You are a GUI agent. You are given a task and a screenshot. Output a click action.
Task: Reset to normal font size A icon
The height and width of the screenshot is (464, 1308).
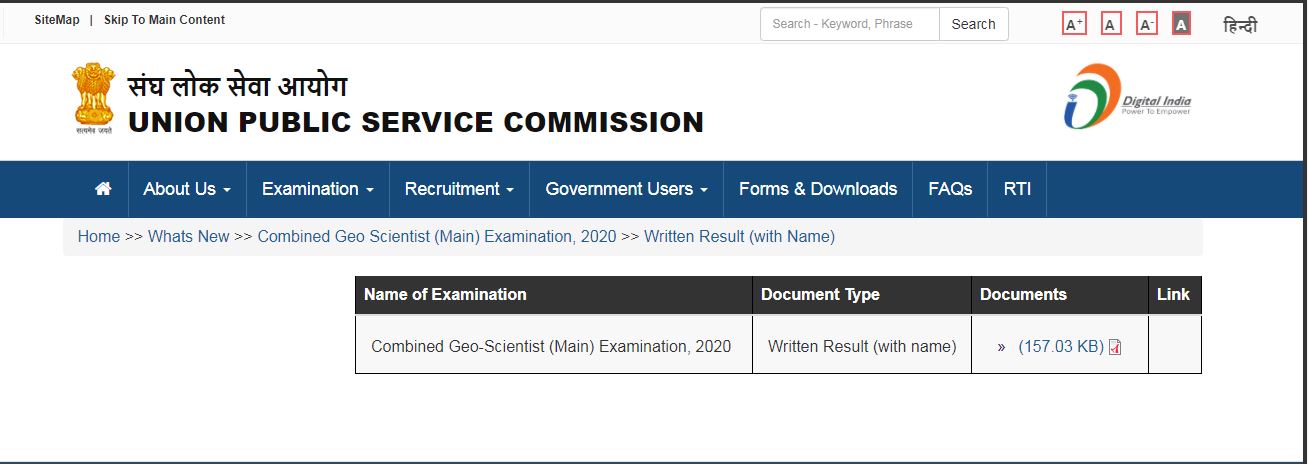(1111, 24)
